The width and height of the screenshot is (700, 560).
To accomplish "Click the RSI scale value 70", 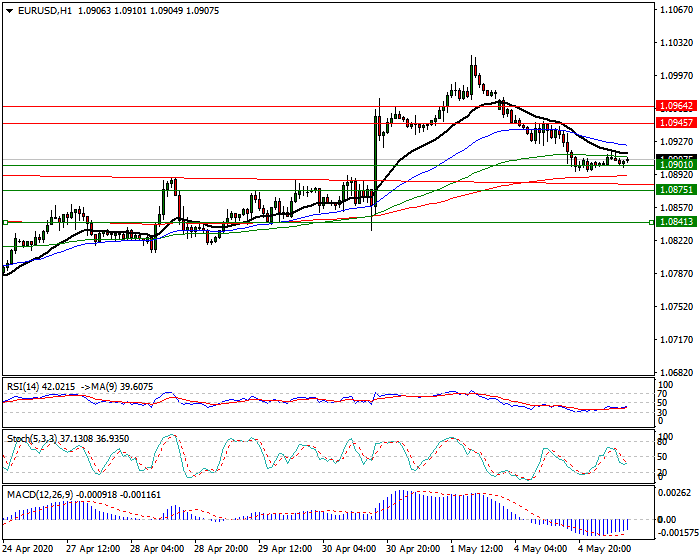I will [663, 394].
